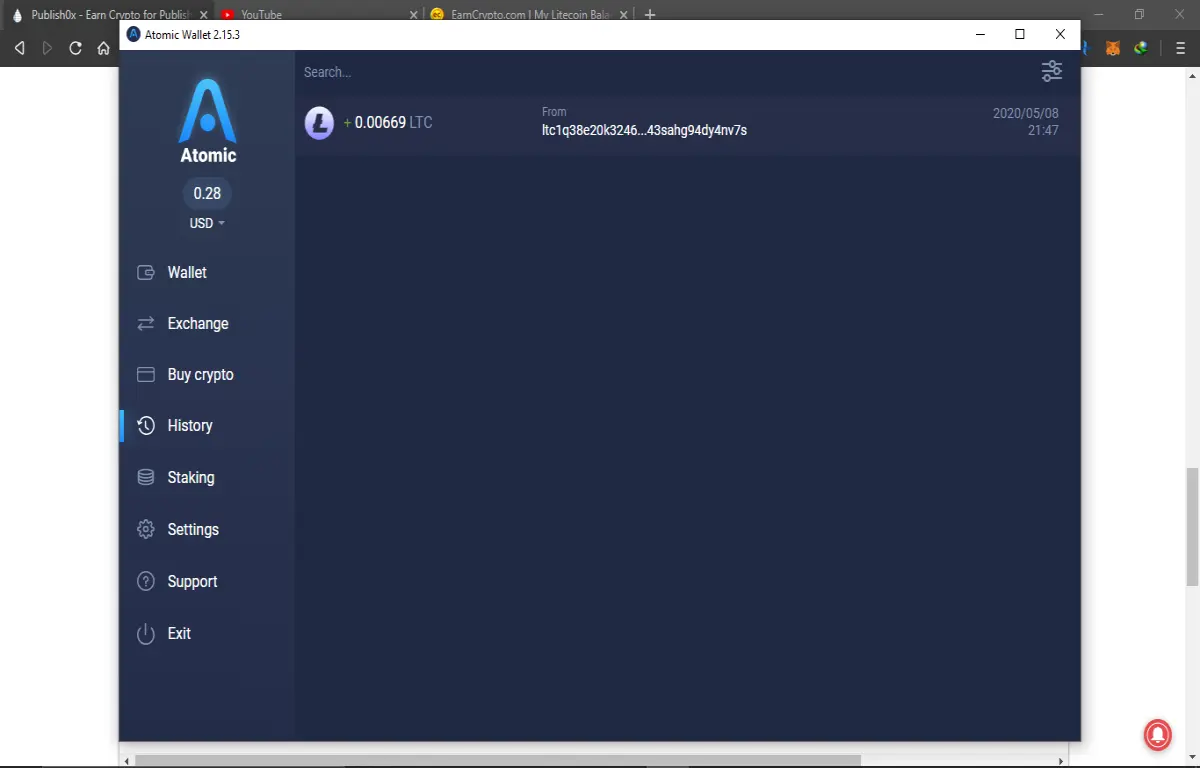The image size is (1200, 768).
Task: Click the Exit power icon
Action: point(146,633)
